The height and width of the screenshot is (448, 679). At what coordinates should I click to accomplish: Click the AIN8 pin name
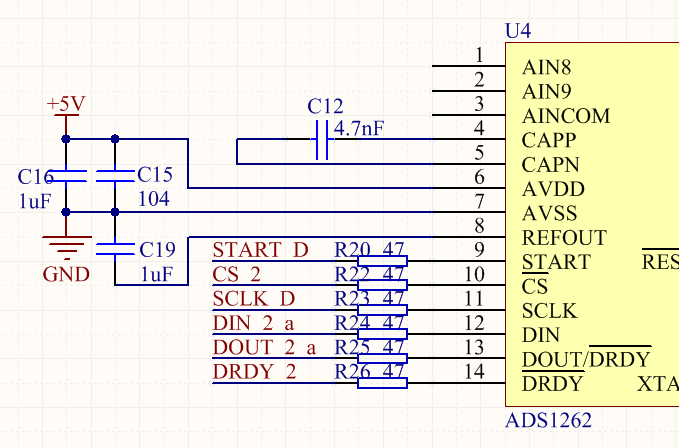[x=546, y=68]
